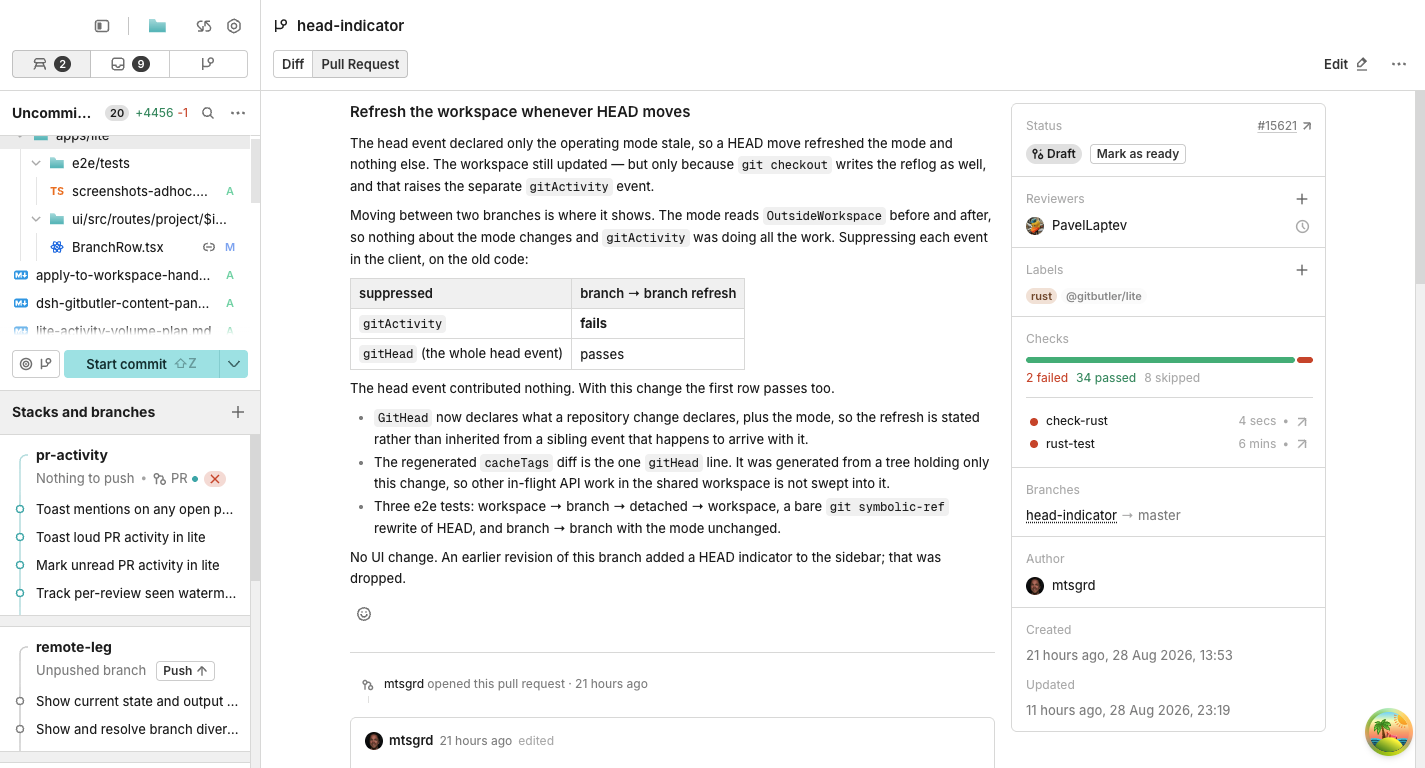The width and height of the screenshot is (1425, 768).
Task: Open Start commit dropdown arrow
Action: (234, 364)
